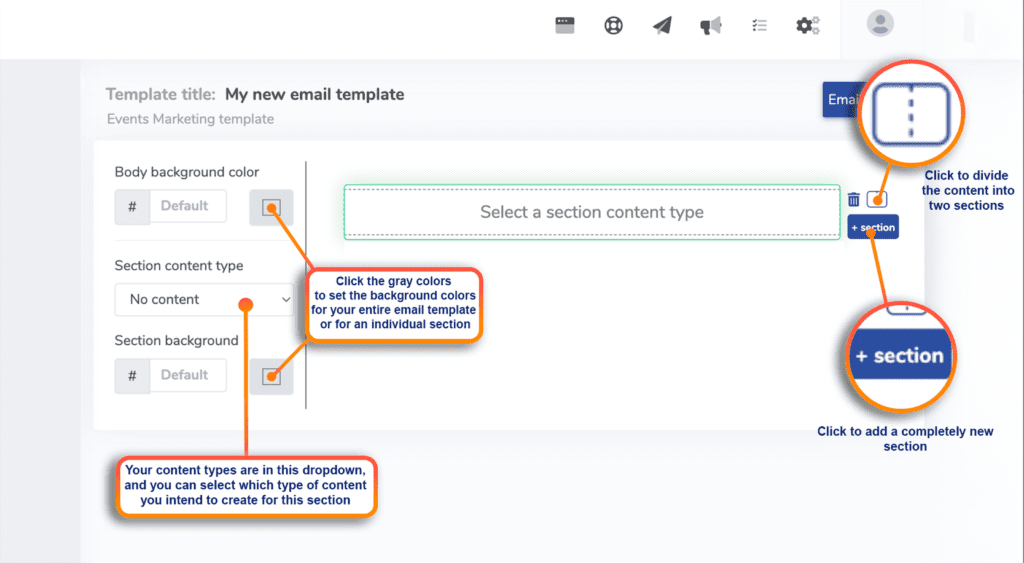Click the 'My new email template' title
Screen dimensions: 1024x563
tap(314, 95)
